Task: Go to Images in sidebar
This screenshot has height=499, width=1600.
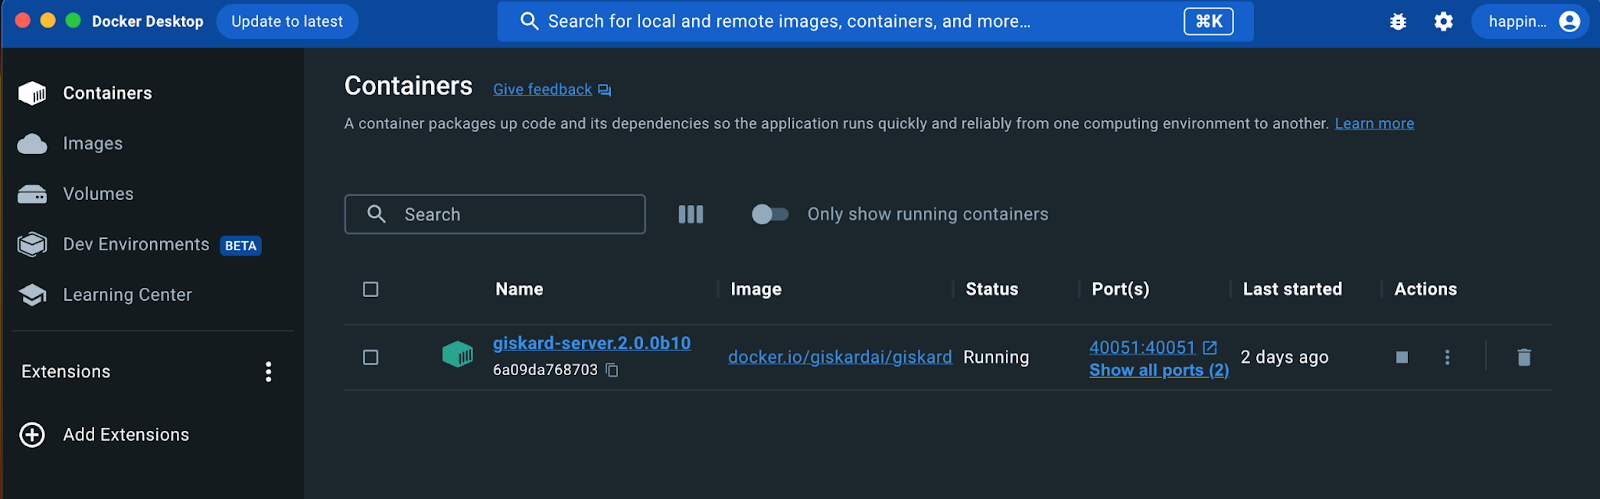Action: tap(92, 144)
